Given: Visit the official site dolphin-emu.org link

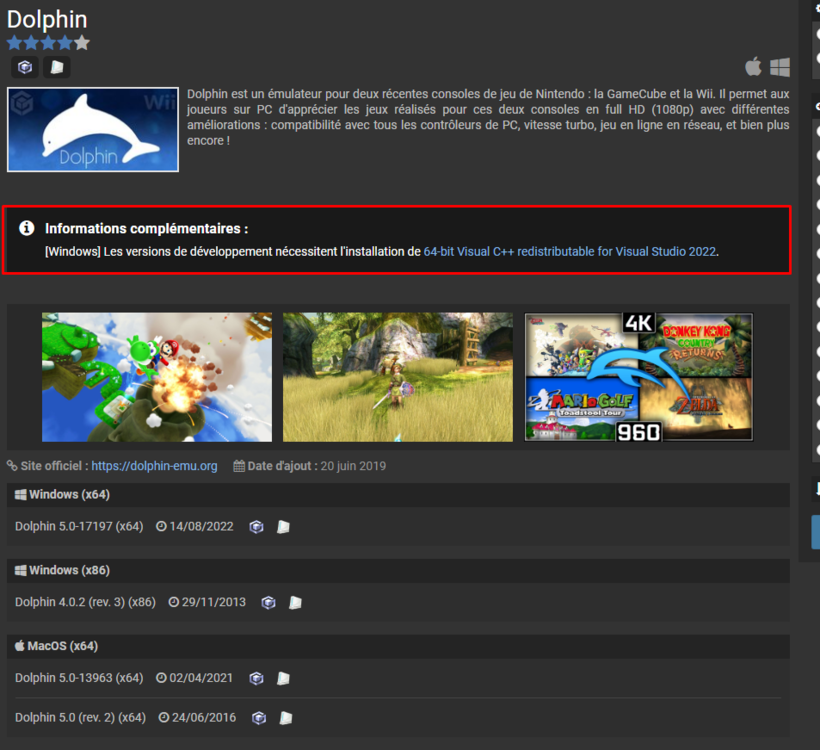Looking at the screenshot, I should (x=154, y=466).
